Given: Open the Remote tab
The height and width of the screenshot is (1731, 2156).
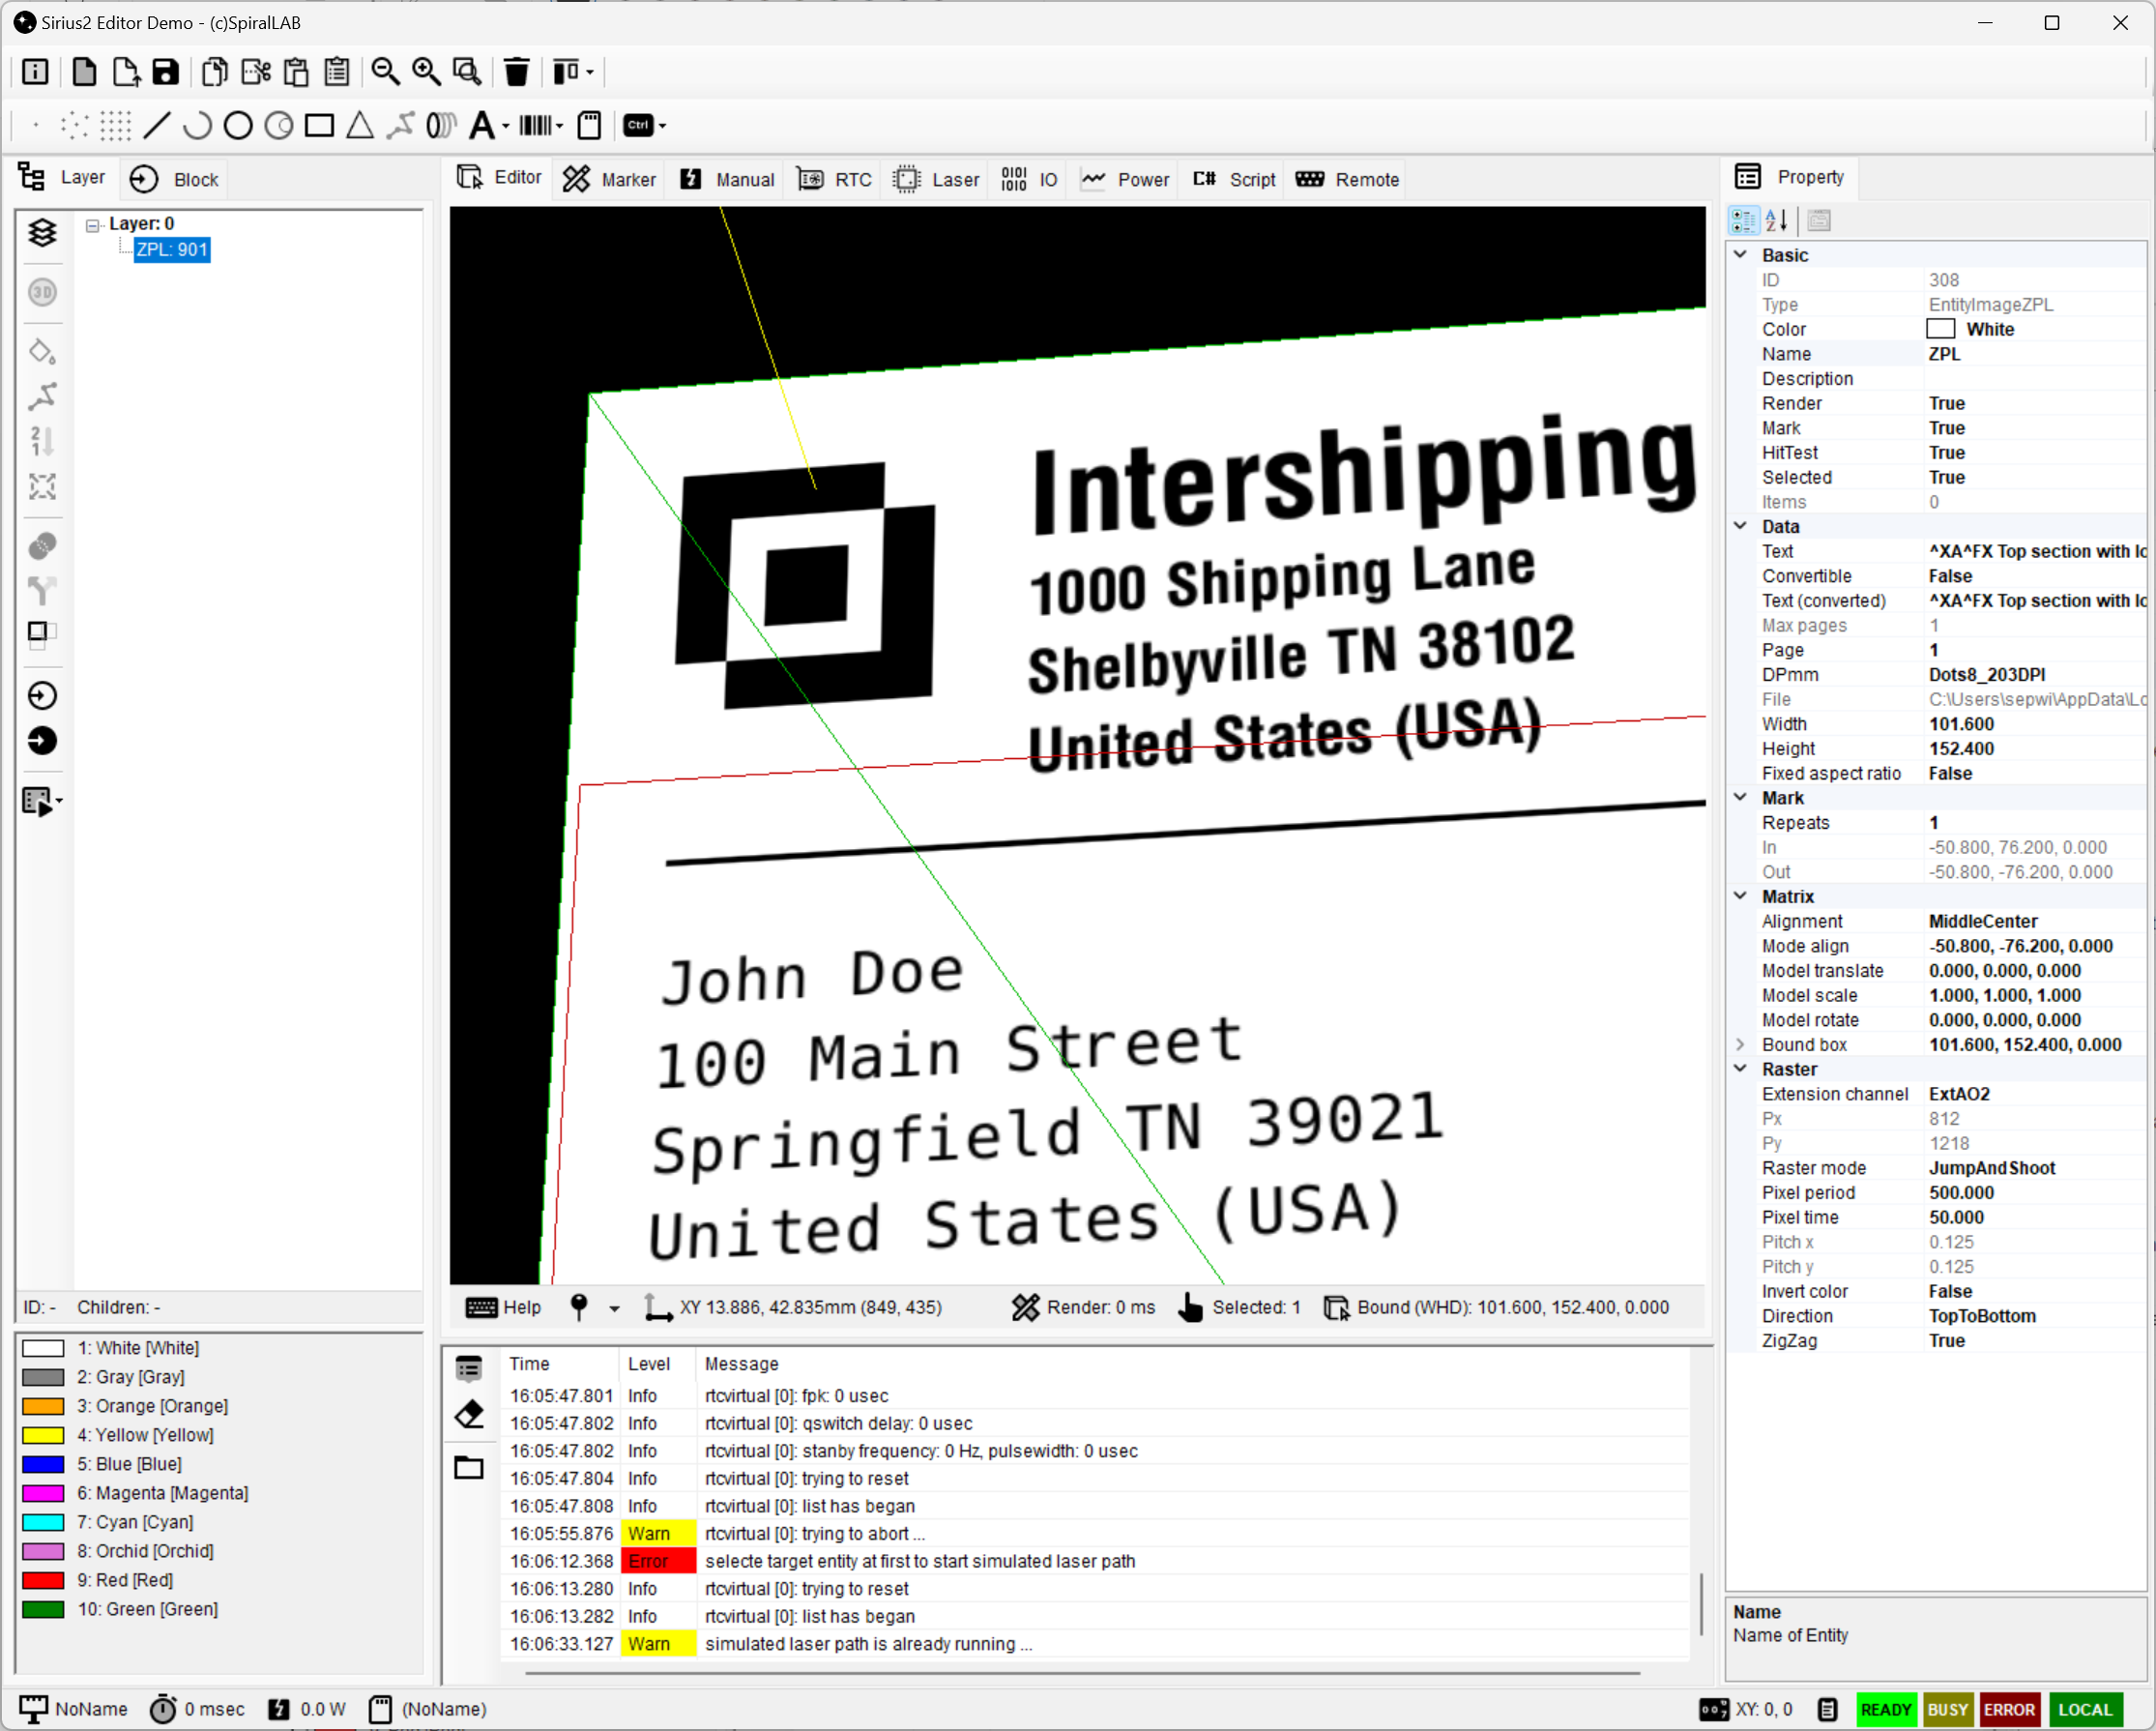Looking at the screenshot, I should (x=1348, y=180).
